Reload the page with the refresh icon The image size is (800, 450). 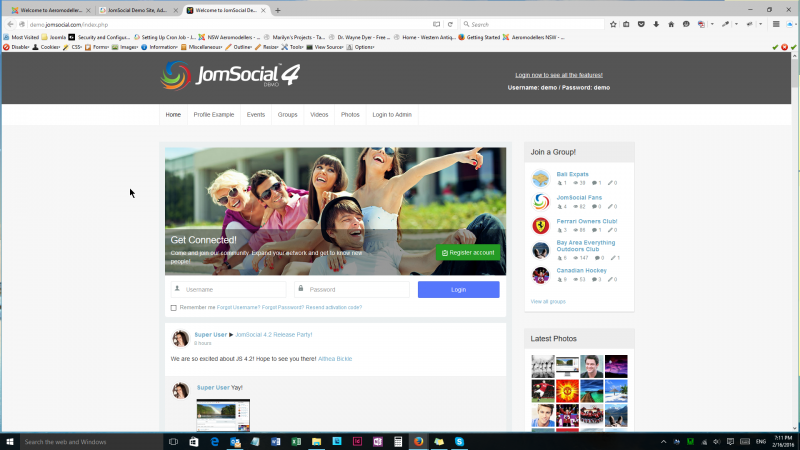(x=450, y=24)
